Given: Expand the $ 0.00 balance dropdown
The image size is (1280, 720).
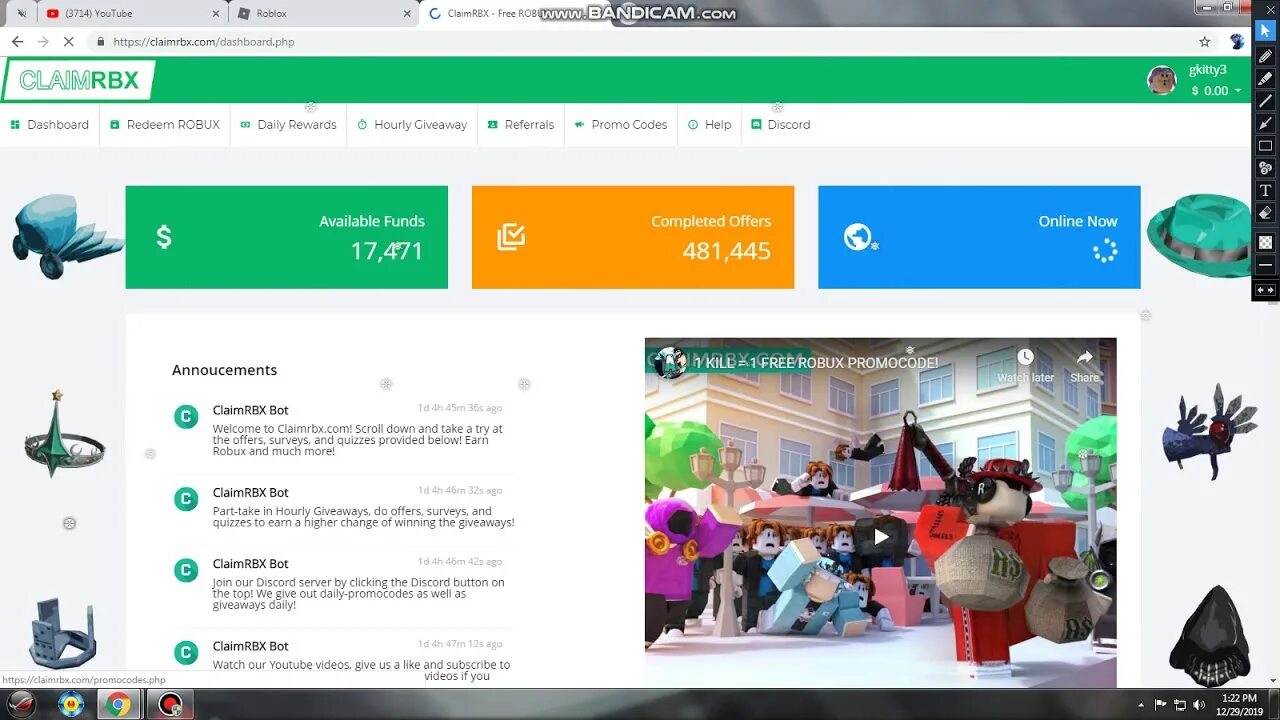Looking at the screenshot, I should [x=1216, y=91].
